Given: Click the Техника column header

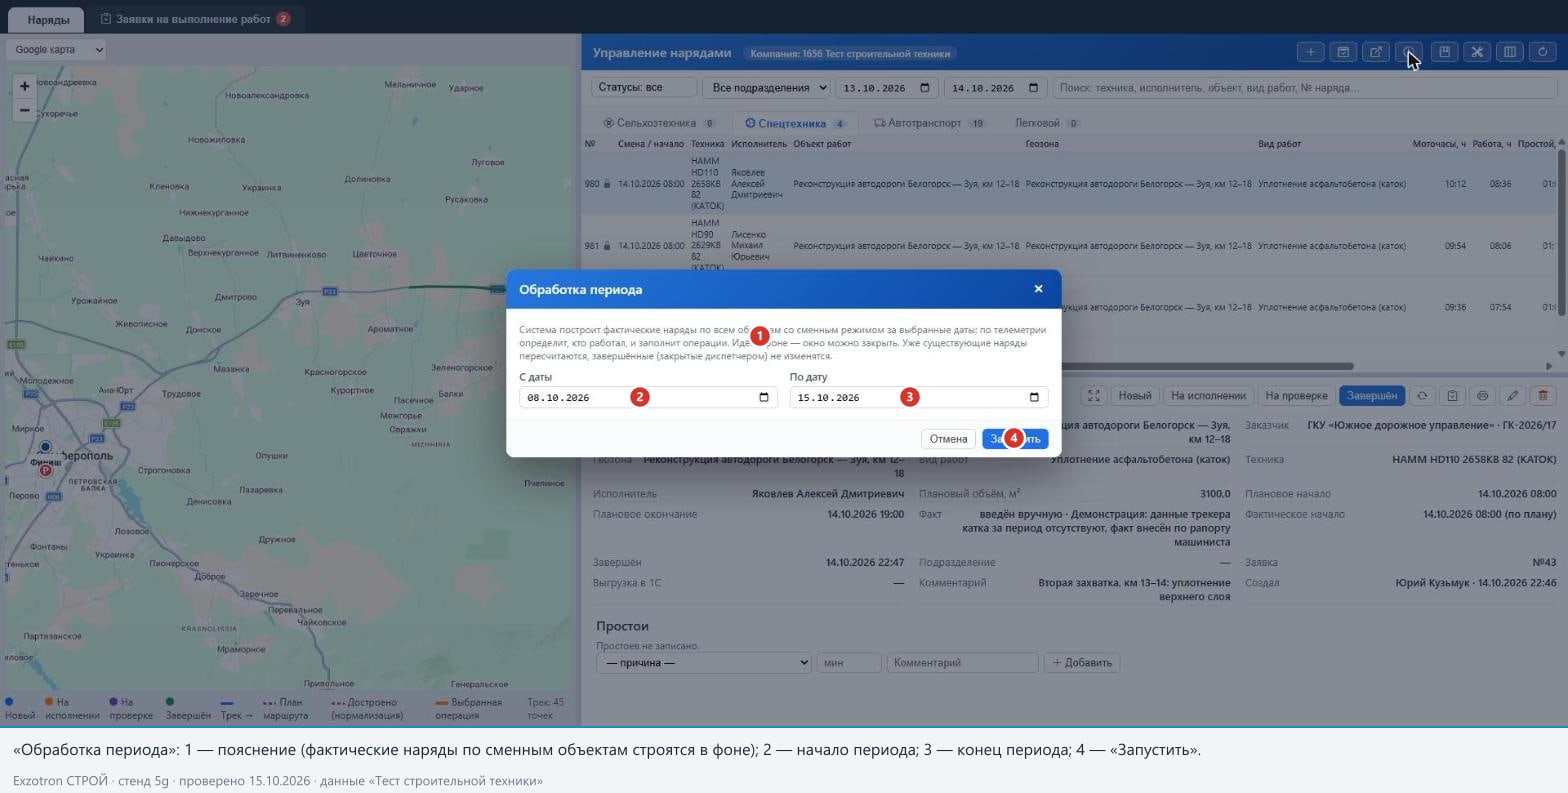Looking at the screenshot, I should pos(707,144).
